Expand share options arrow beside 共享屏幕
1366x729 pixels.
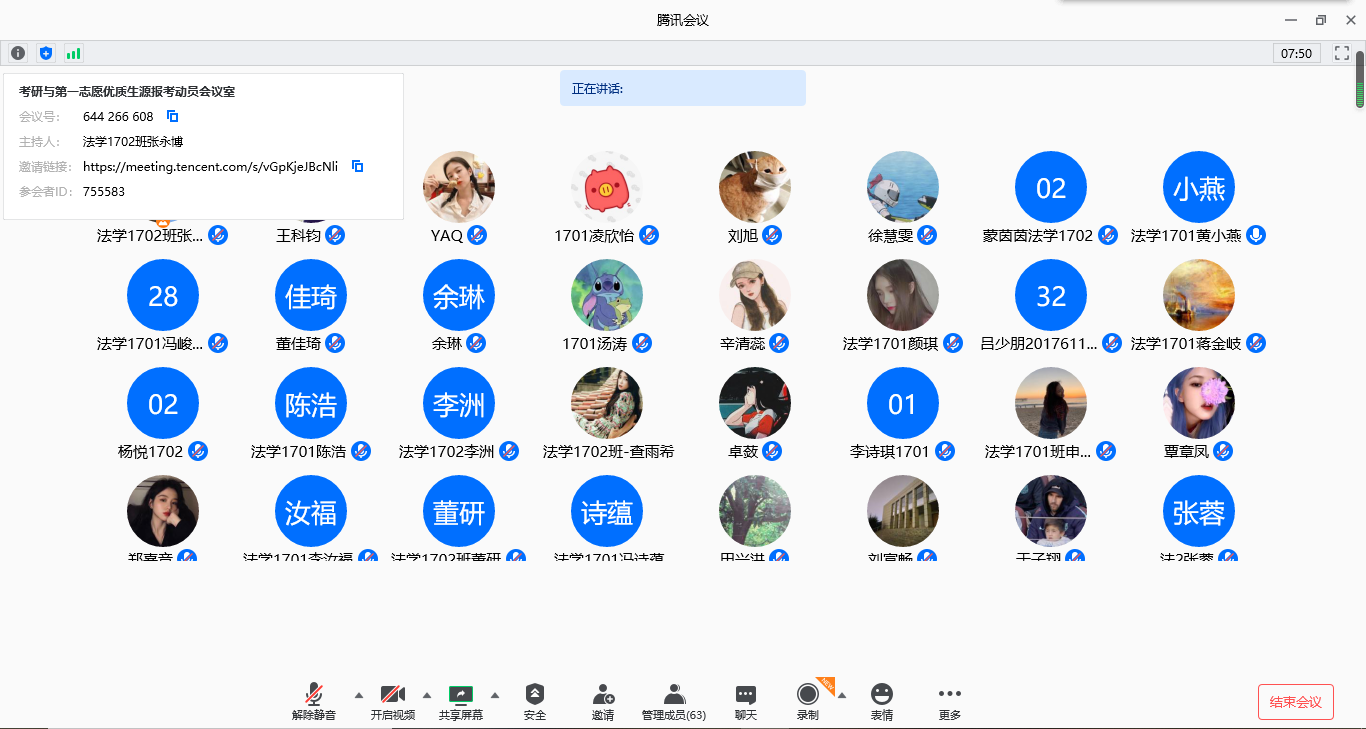click(x=494, y=695)
